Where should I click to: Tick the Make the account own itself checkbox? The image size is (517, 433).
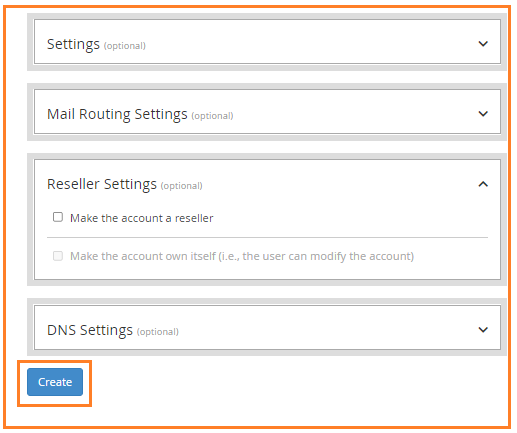click(58, 256)
